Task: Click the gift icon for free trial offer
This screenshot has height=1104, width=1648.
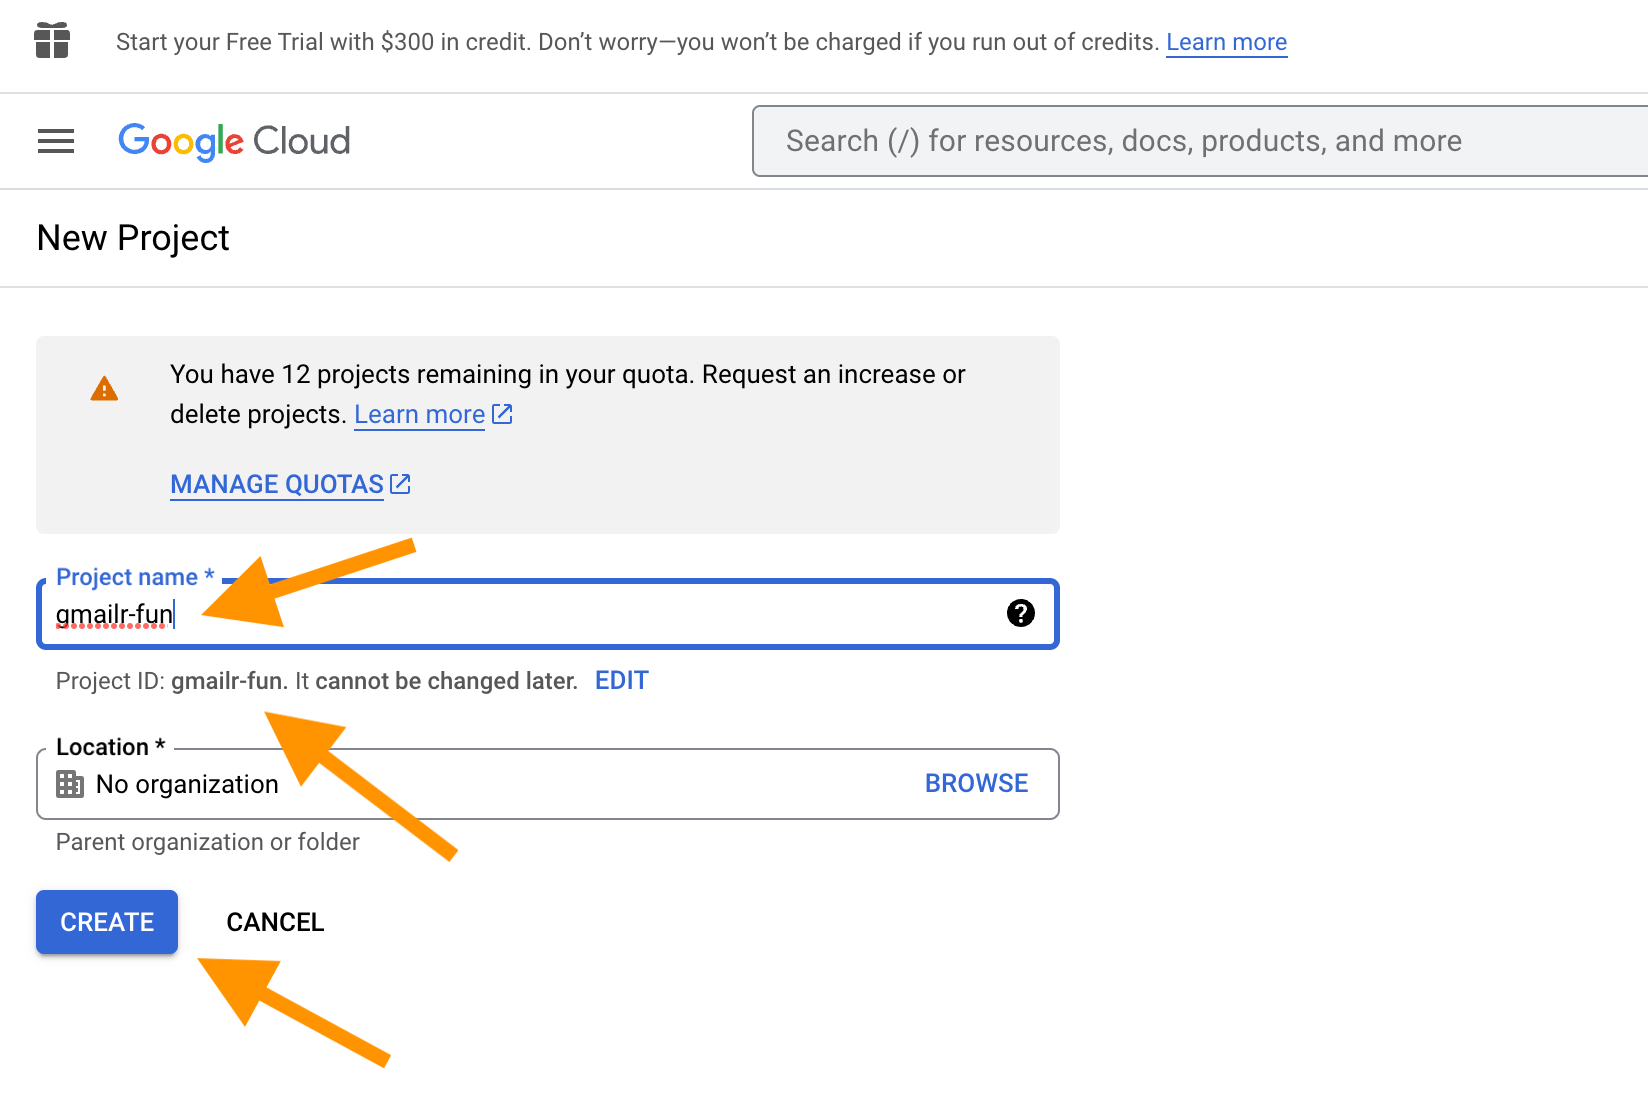Action: (x=51, y=41)
